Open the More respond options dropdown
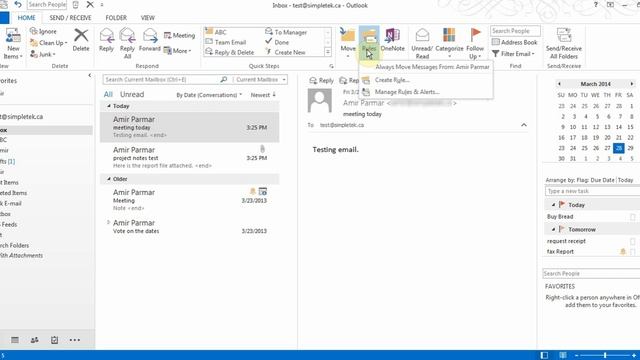The width and height of the screenshot is (640, 360). coord(177,51)
